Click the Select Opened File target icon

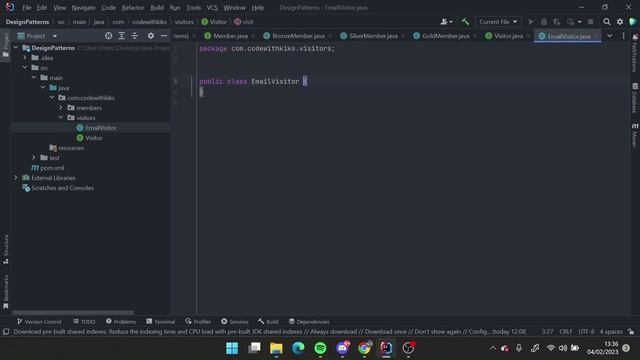(x=108, y=36)
